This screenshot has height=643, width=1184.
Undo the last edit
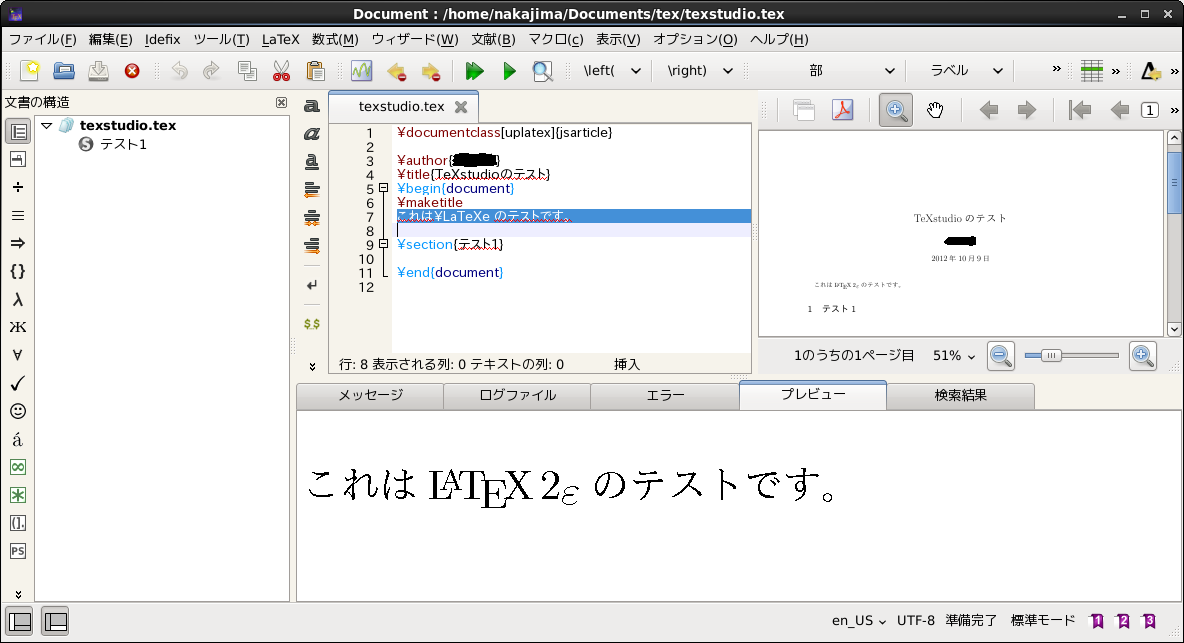click(x=180, y=71)
